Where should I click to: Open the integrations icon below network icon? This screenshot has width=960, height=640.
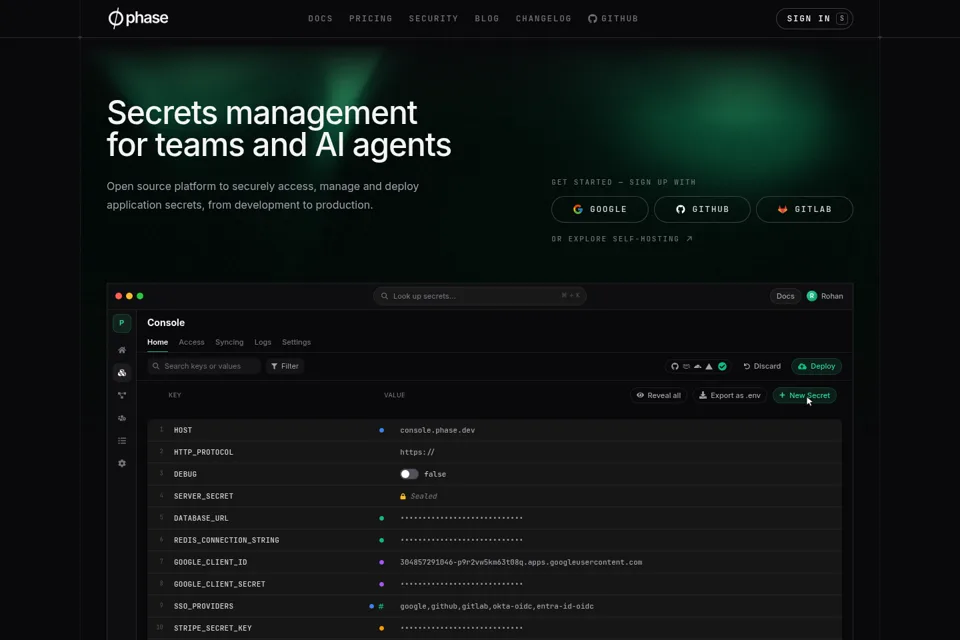pos(122,418)
